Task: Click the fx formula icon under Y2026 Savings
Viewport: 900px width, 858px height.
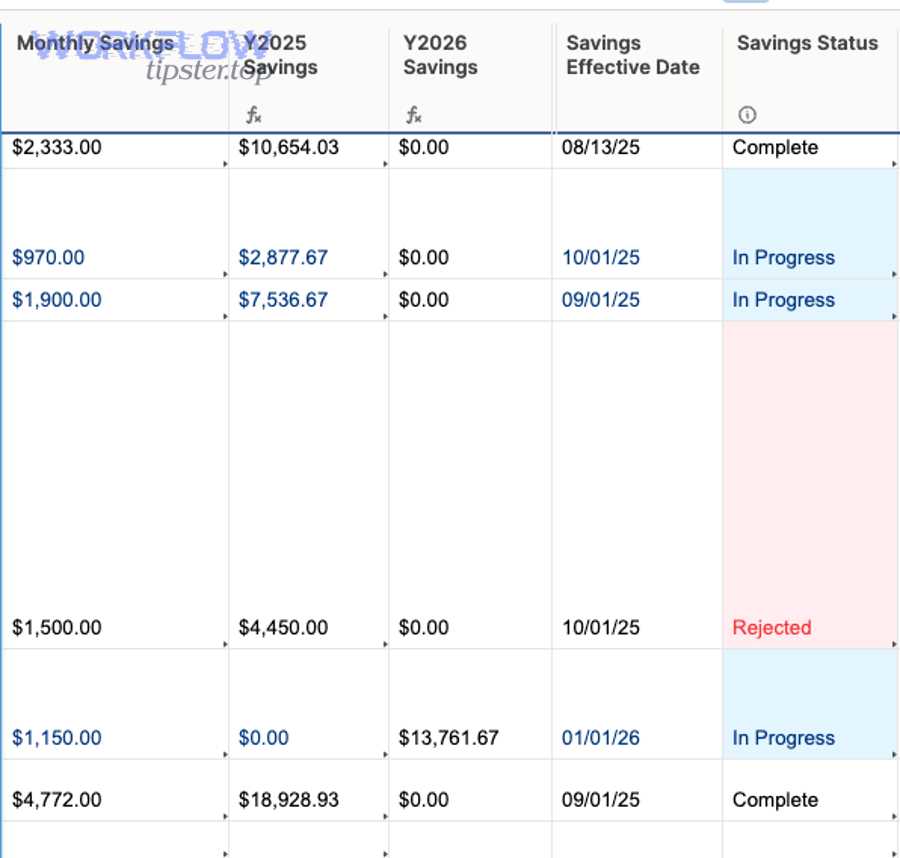Action: [x=413, y=116]
